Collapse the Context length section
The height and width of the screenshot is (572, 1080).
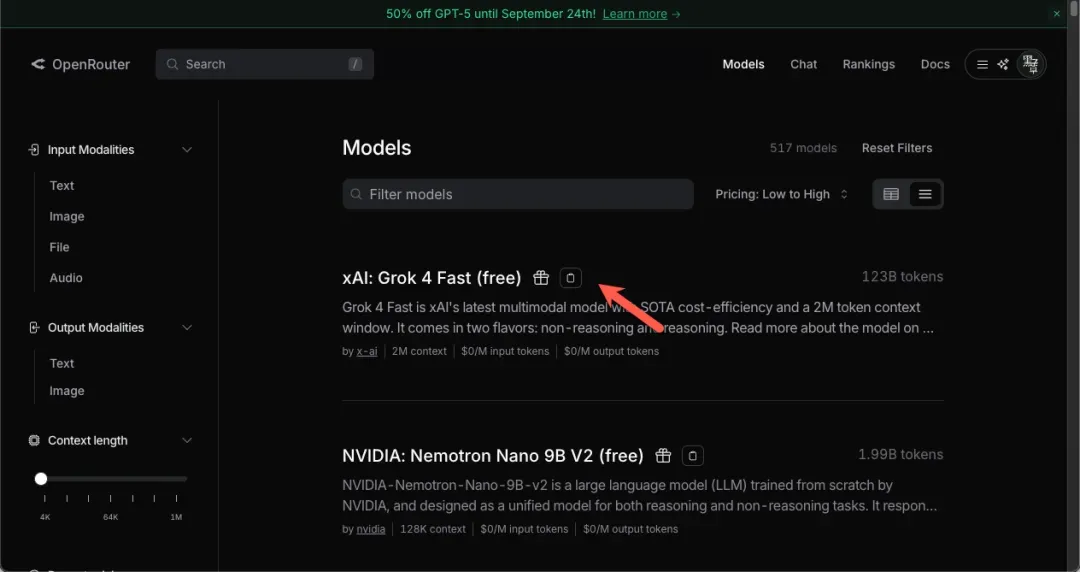point(187,441)
